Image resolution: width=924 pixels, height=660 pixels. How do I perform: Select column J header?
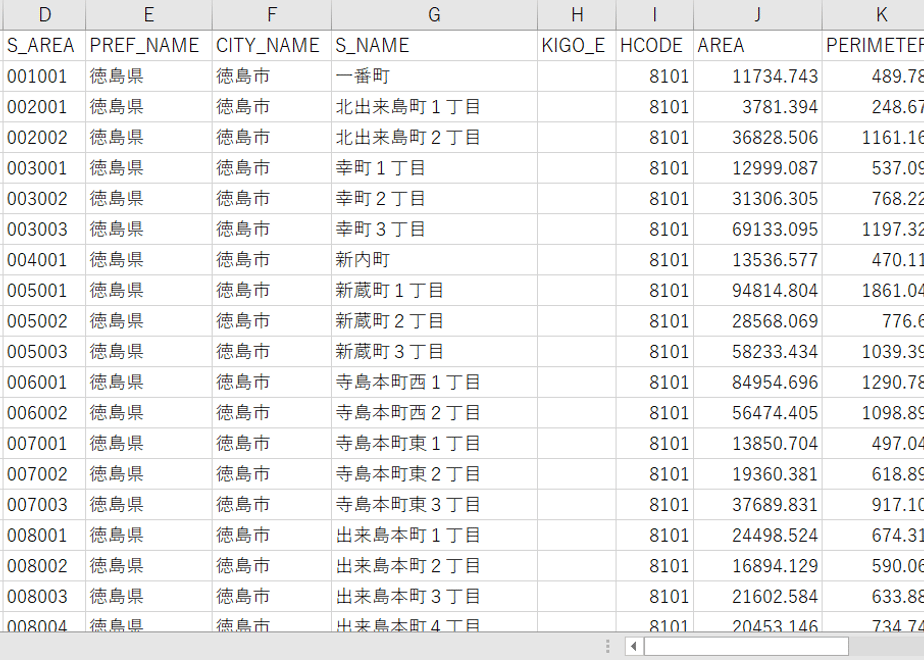point(758,15)
